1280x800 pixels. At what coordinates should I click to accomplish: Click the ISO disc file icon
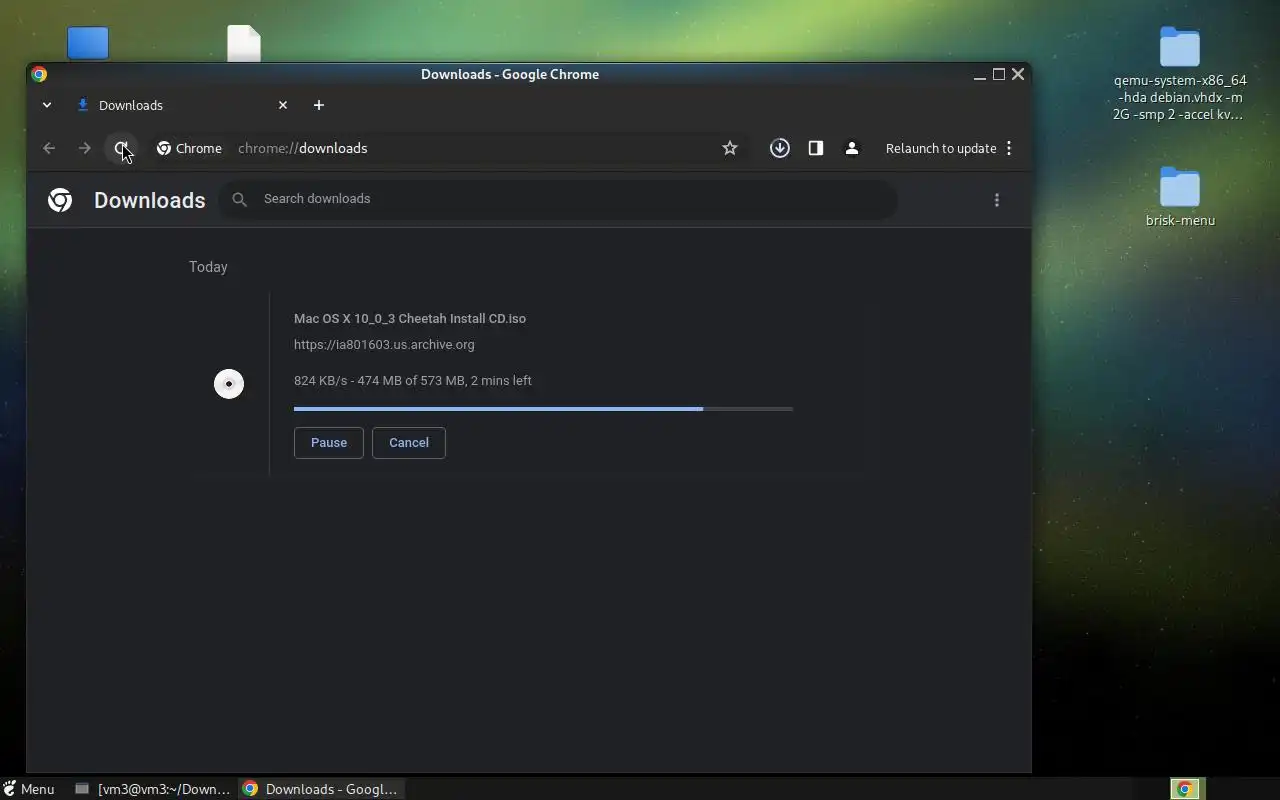(x=229, y=384)
